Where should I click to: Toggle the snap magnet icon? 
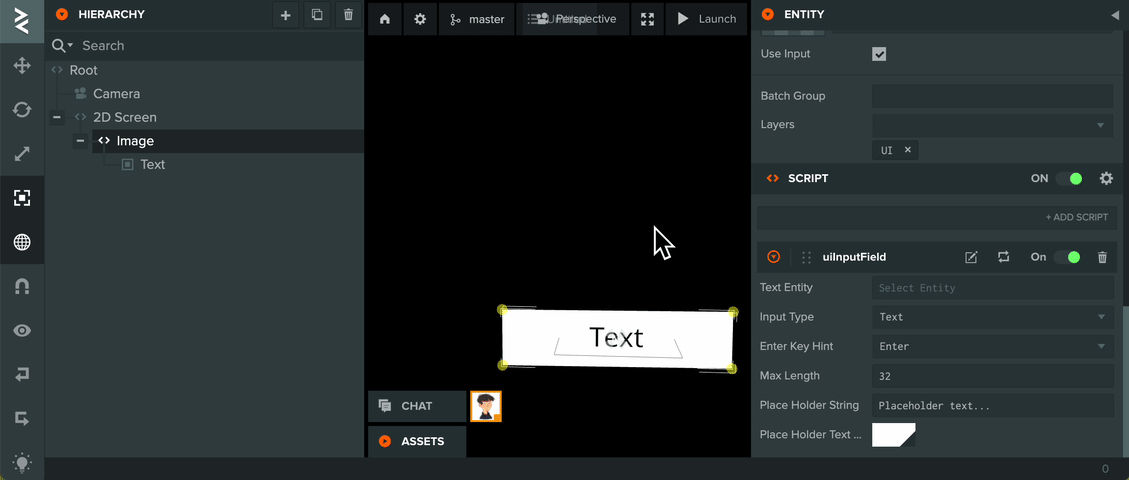pyautogui.click(x=22, y=286)
